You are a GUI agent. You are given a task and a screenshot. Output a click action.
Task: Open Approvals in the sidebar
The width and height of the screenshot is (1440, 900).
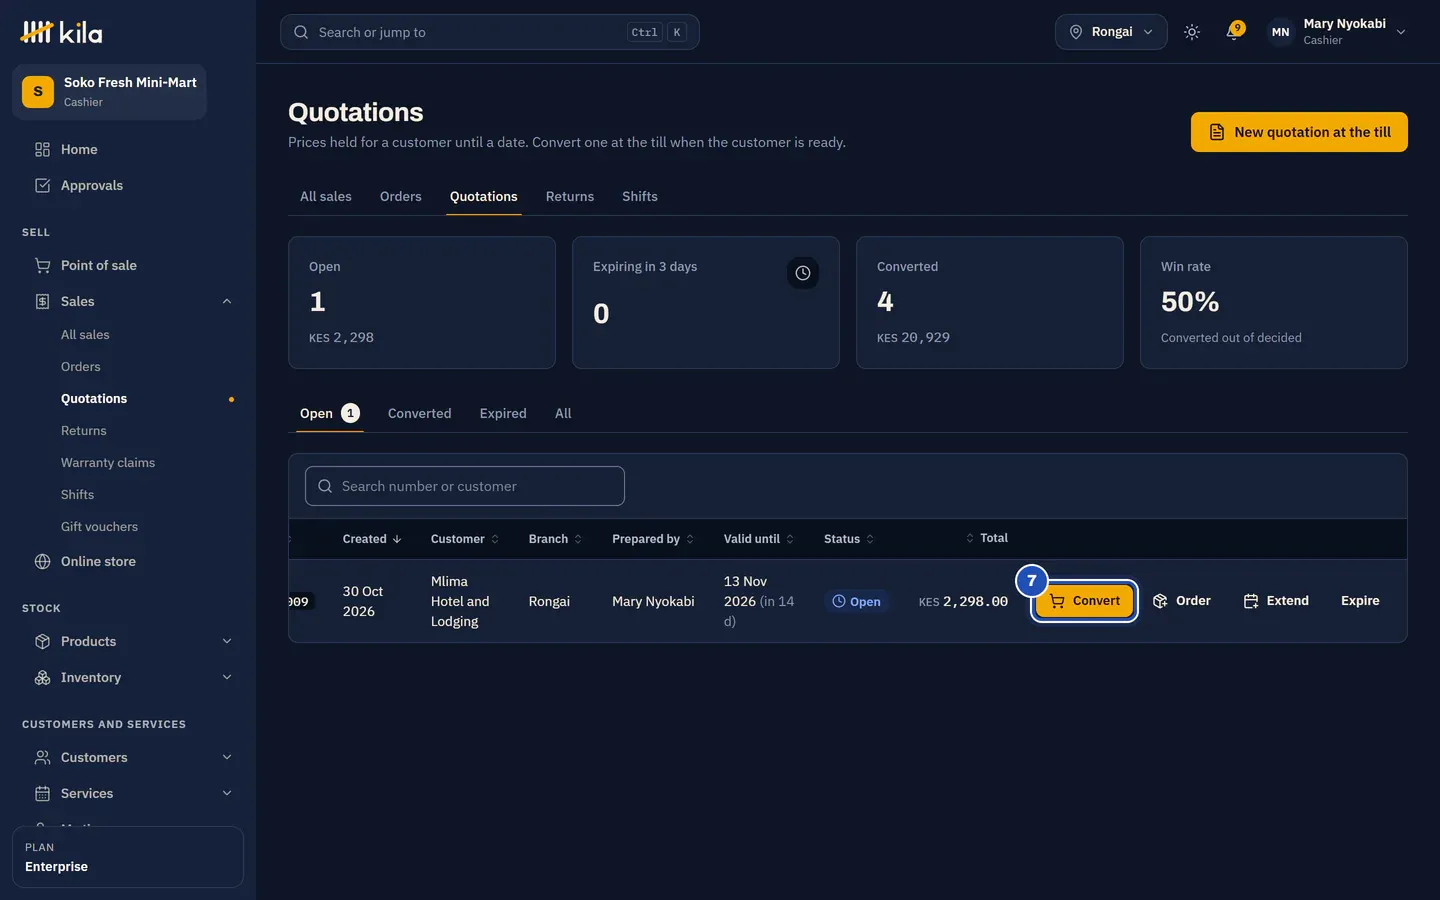128,185
